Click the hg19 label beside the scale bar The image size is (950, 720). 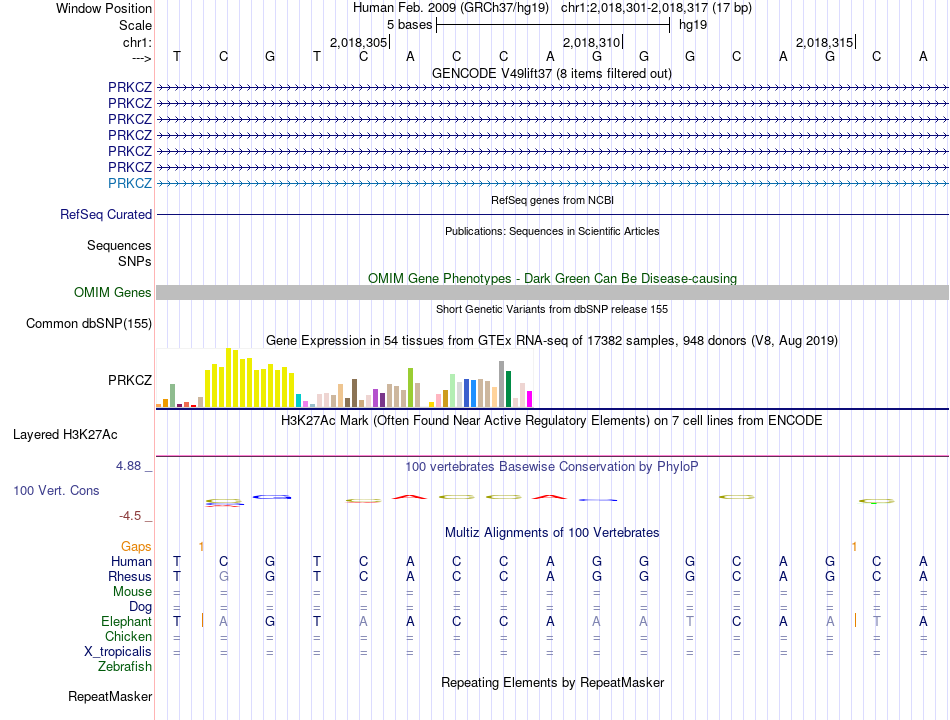point(693,25)
